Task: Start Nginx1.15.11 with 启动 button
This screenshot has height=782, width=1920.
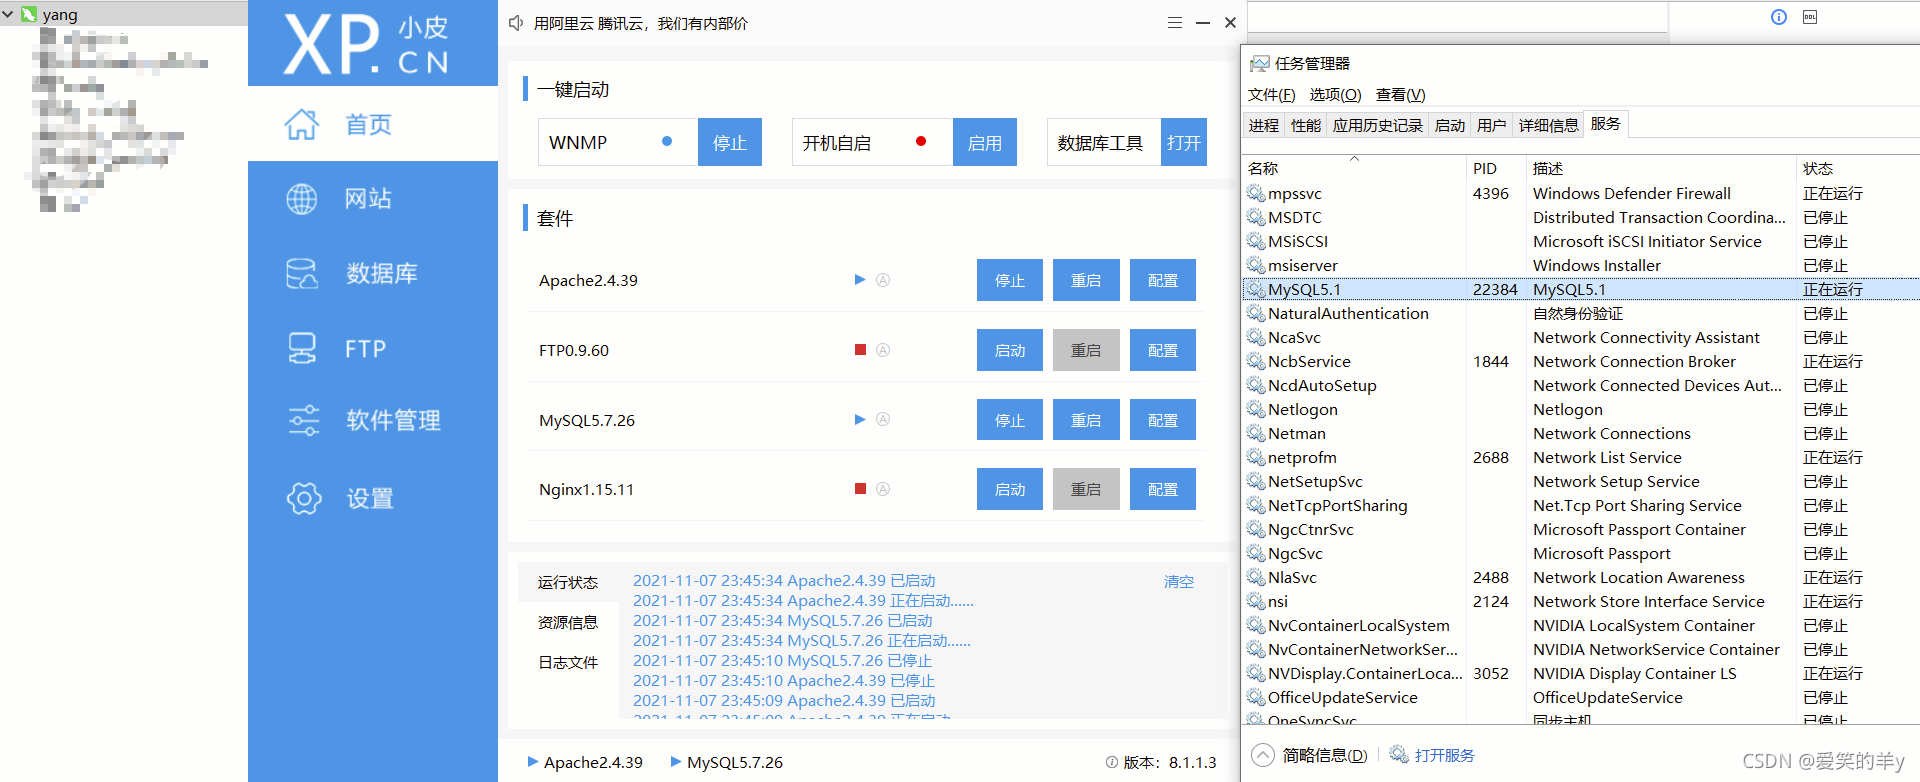Action: pos(1010,489)
